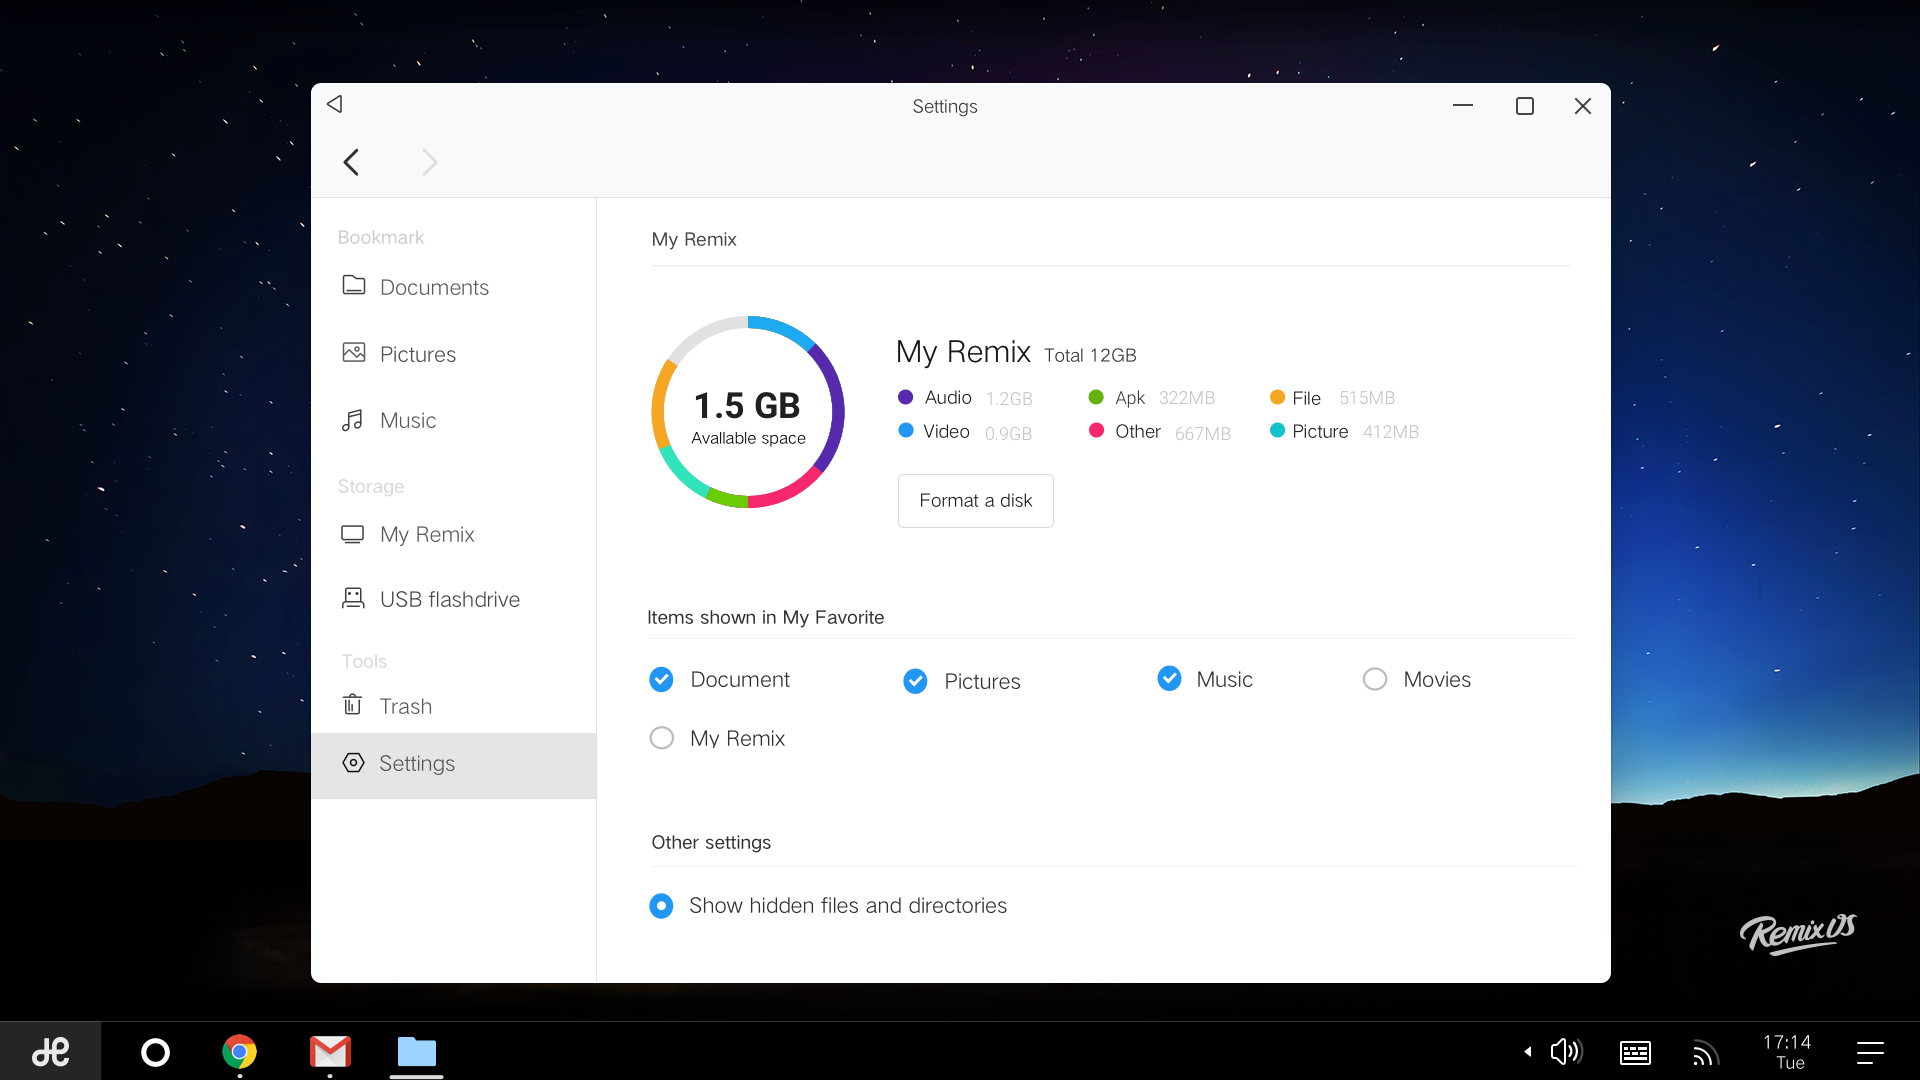Click the Format a disk button

[x=976, y=500]
